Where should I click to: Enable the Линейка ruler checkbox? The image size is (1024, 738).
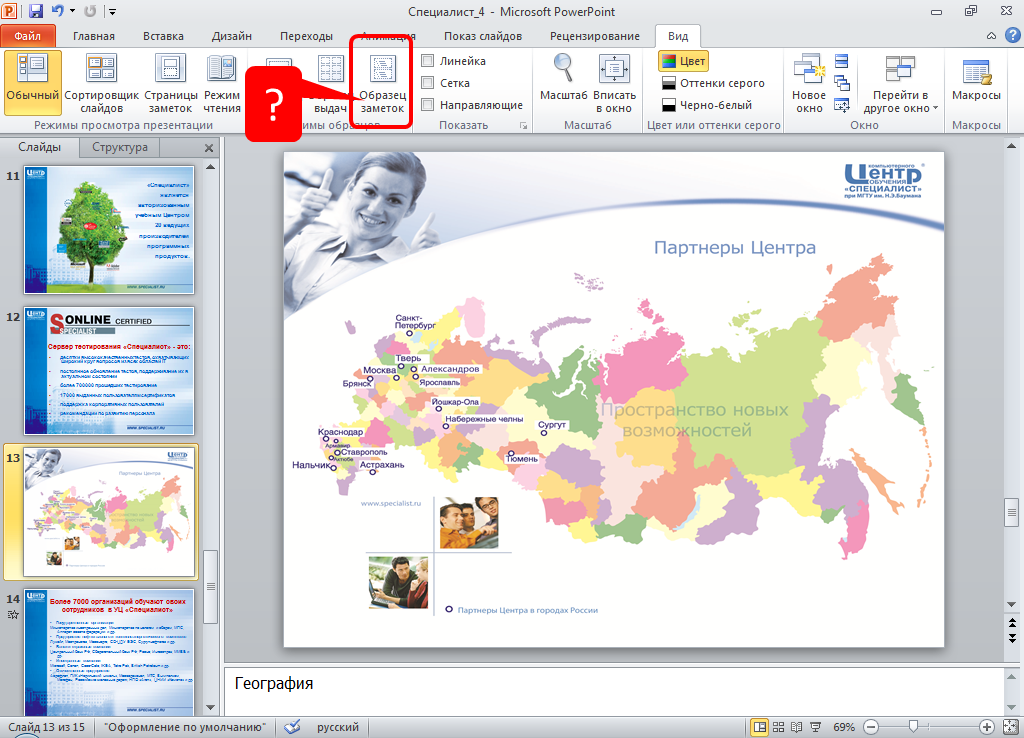[428, 61]
